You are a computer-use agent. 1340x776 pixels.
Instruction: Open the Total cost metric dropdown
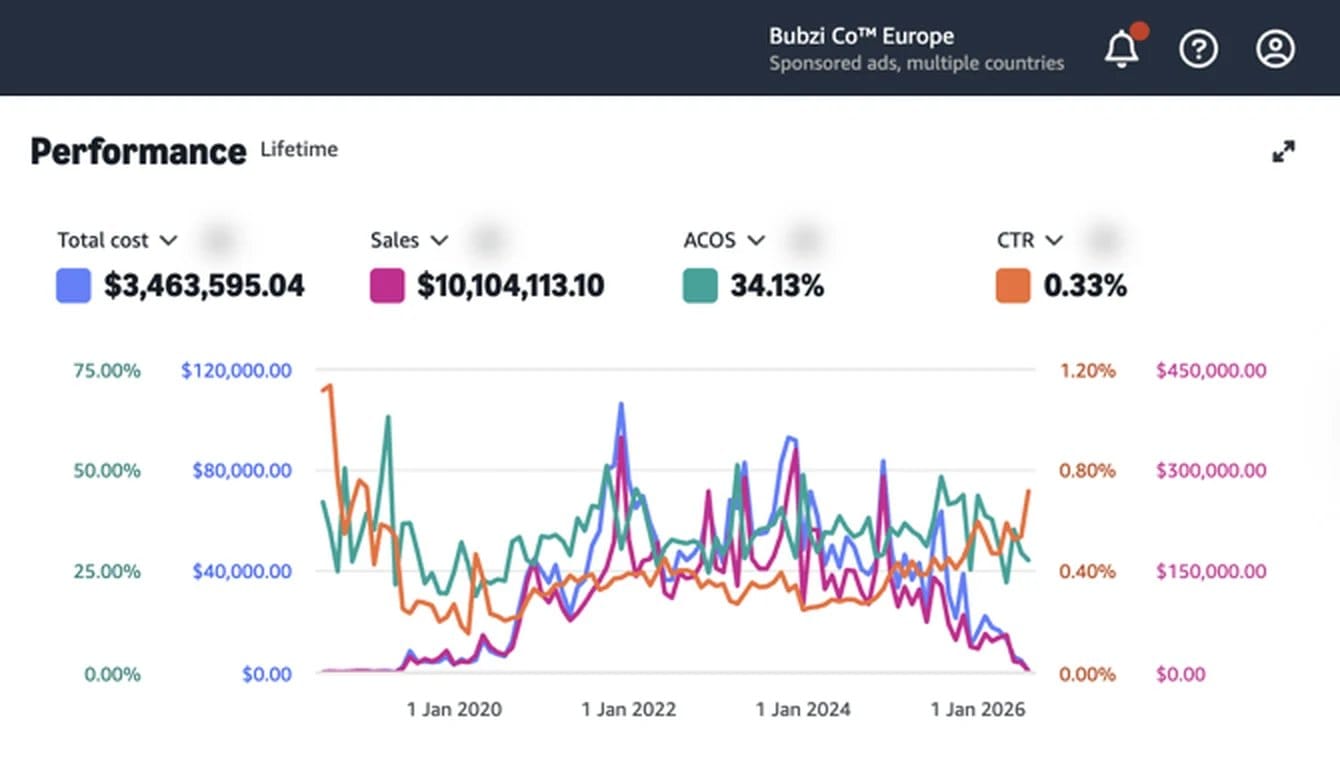click(117, 240)
